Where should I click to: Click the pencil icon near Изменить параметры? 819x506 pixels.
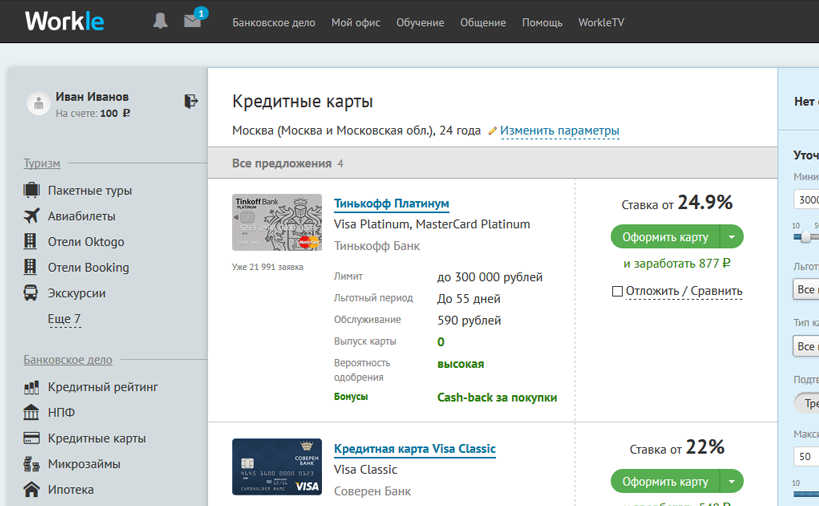492,131
